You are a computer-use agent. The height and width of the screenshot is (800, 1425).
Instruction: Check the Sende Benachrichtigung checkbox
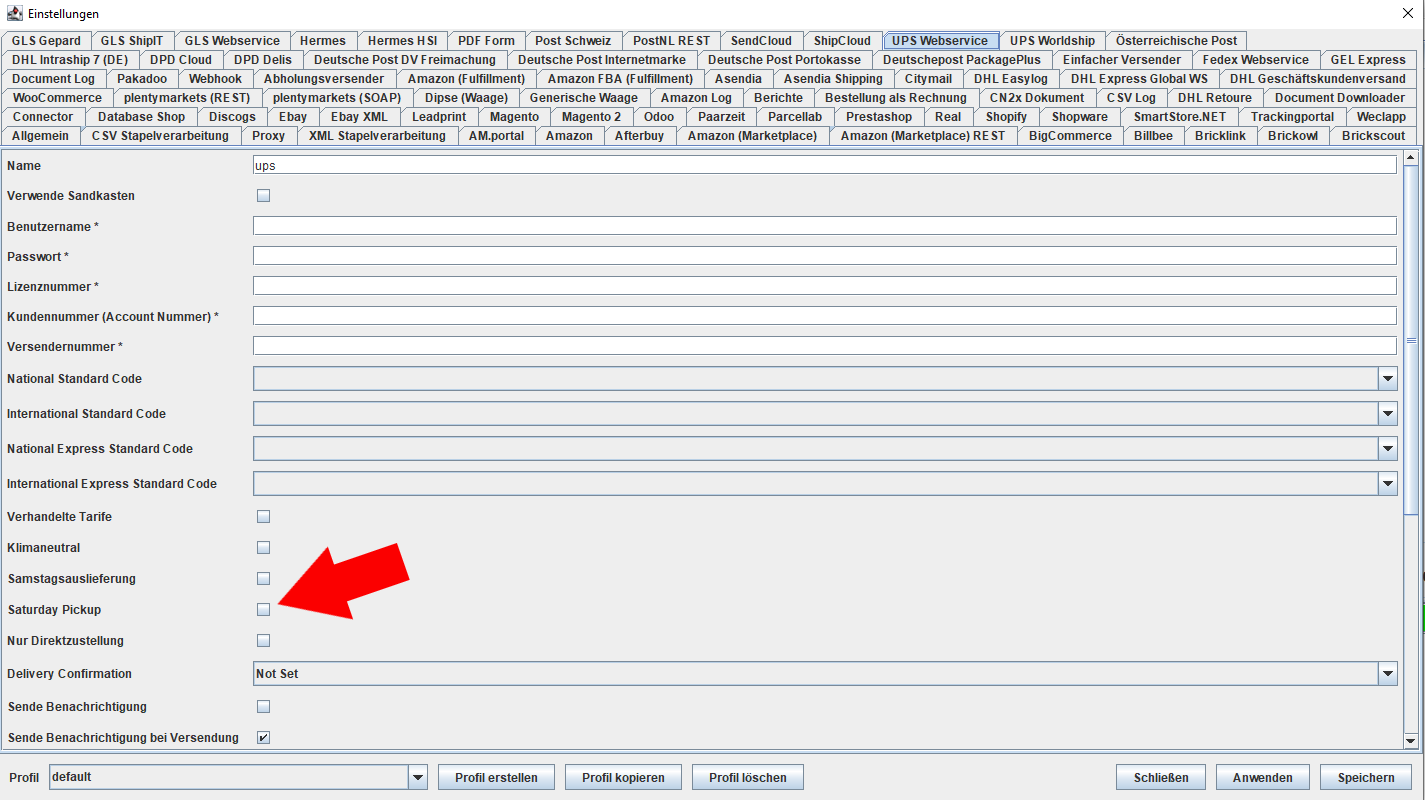(x=264, y=707)
